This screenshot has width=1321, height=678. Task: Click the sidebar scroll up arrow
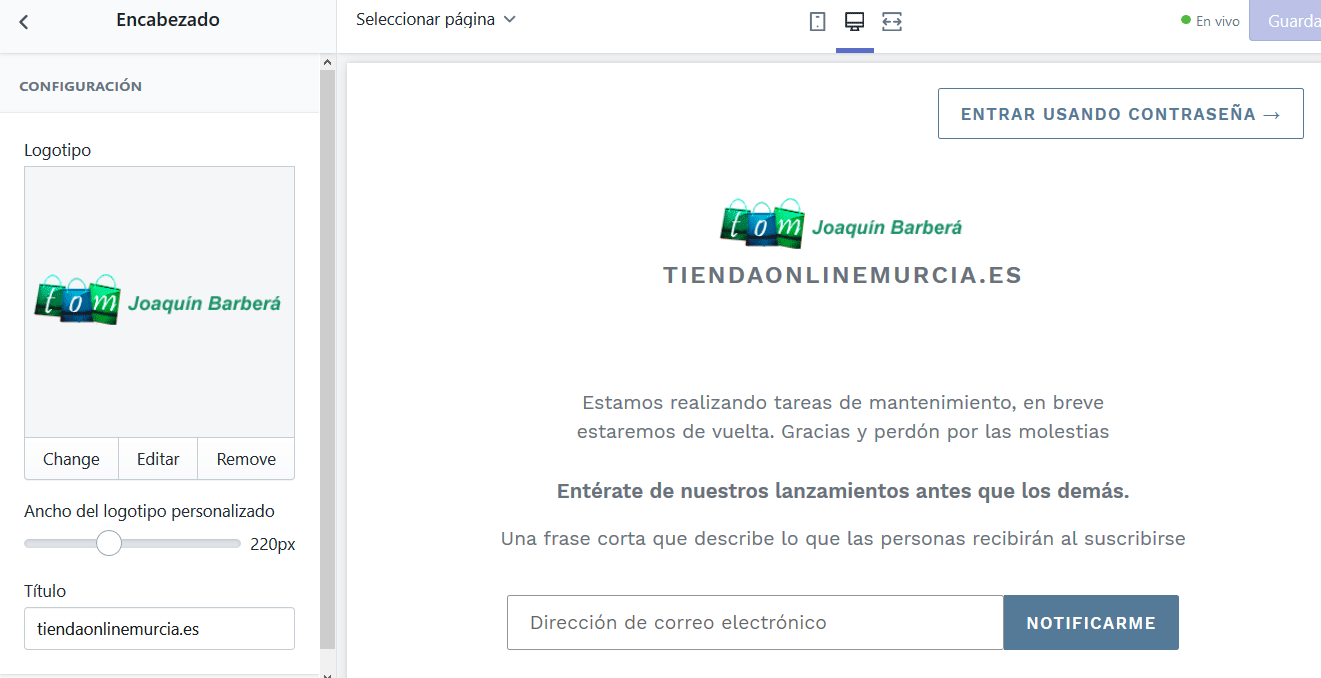(327, 62)
